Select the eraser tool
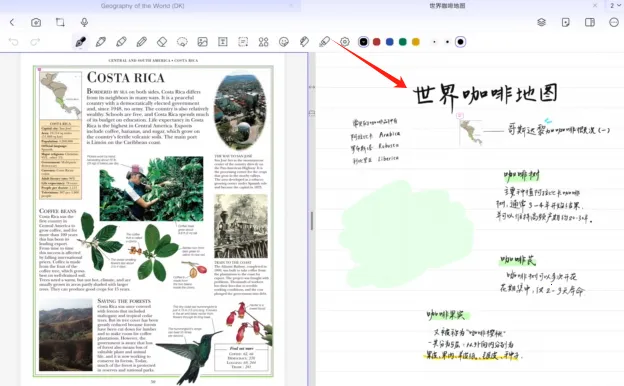Screen dimensions: 624x386 coord(162,42)
